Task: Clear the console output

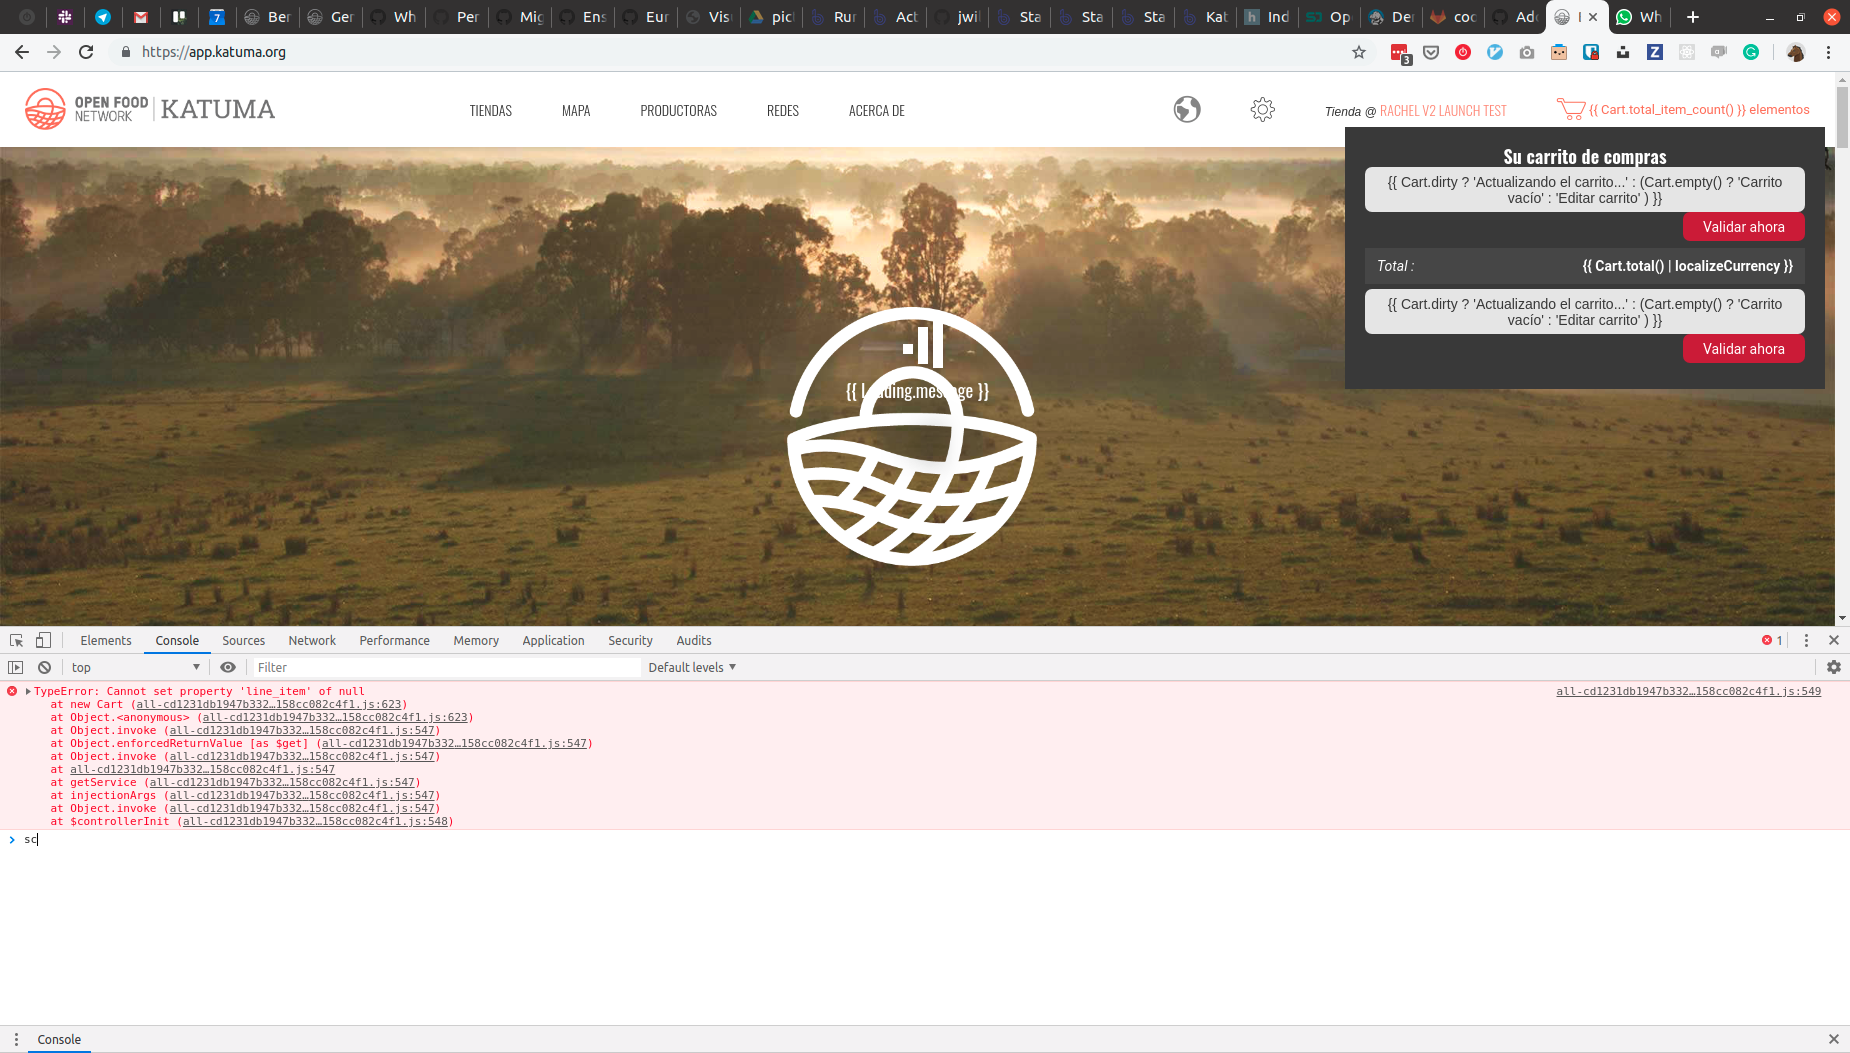Action: 44,667
